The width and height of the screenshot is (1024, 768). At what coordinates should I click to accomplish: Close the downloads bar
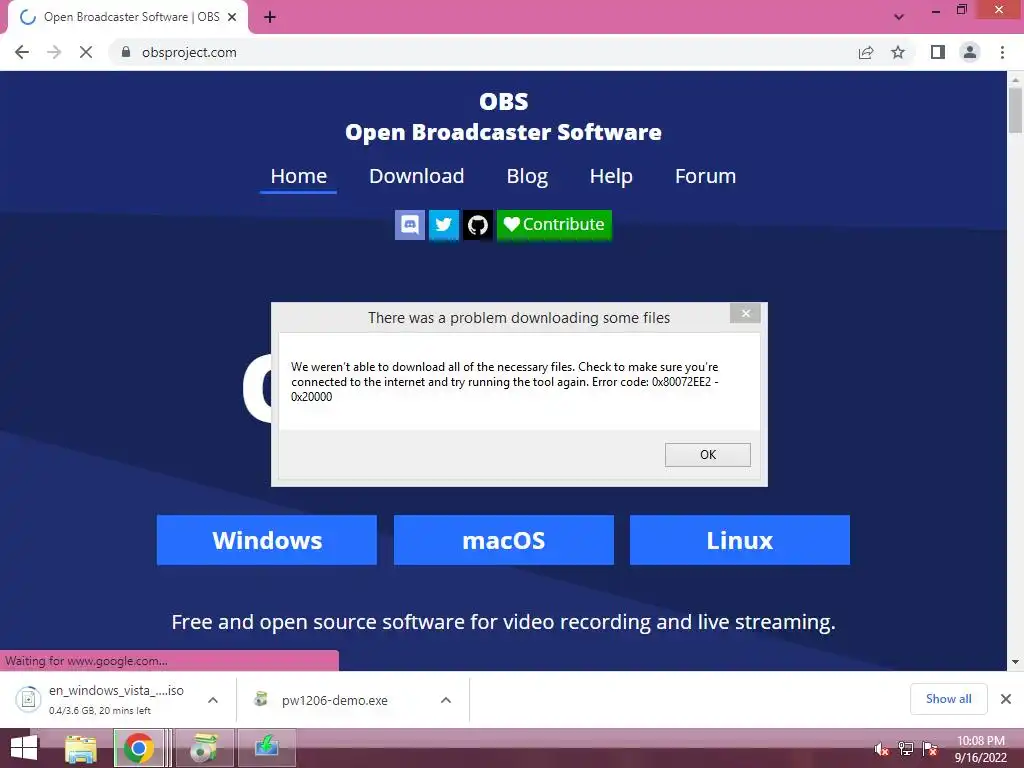click(1006, 699)
